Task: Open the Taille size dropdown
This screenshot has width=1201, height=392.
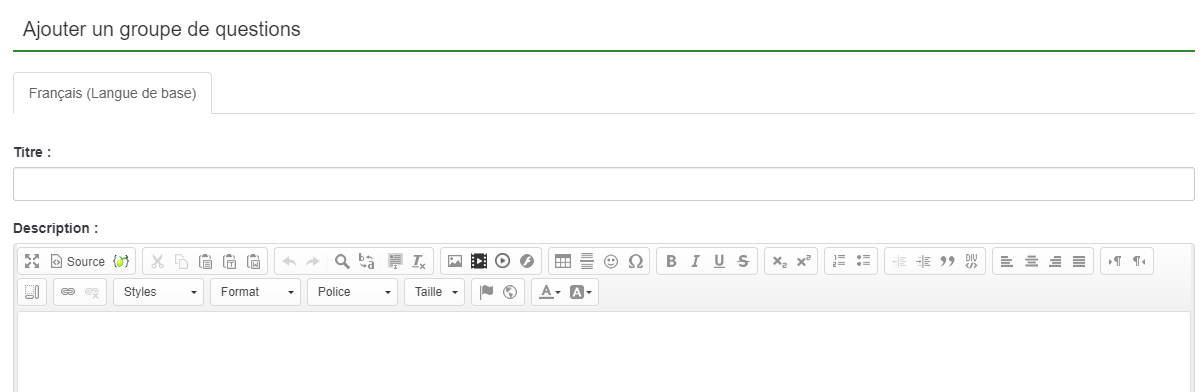Action: [434, 292]
